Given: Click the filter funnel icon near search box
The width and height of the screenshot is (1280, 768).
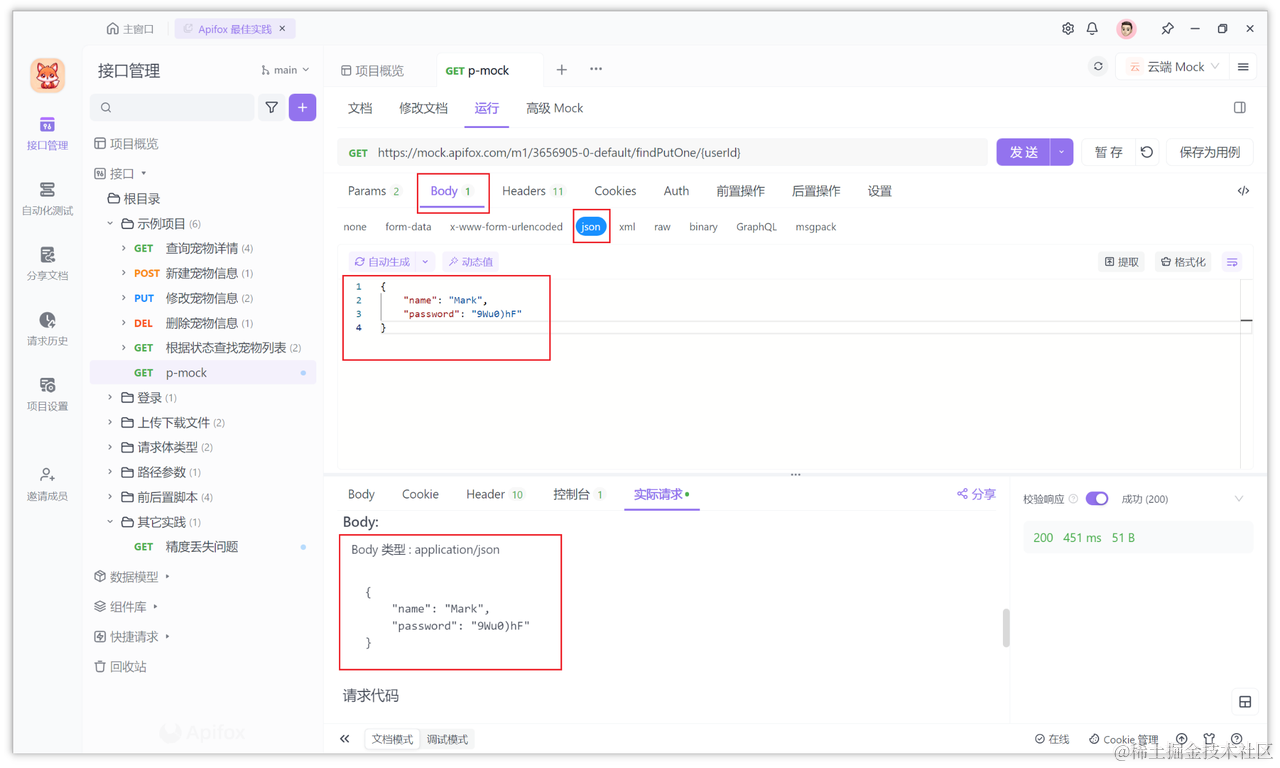Looking at the screenshot, I should pyautogui.click(x=271, y=106).
